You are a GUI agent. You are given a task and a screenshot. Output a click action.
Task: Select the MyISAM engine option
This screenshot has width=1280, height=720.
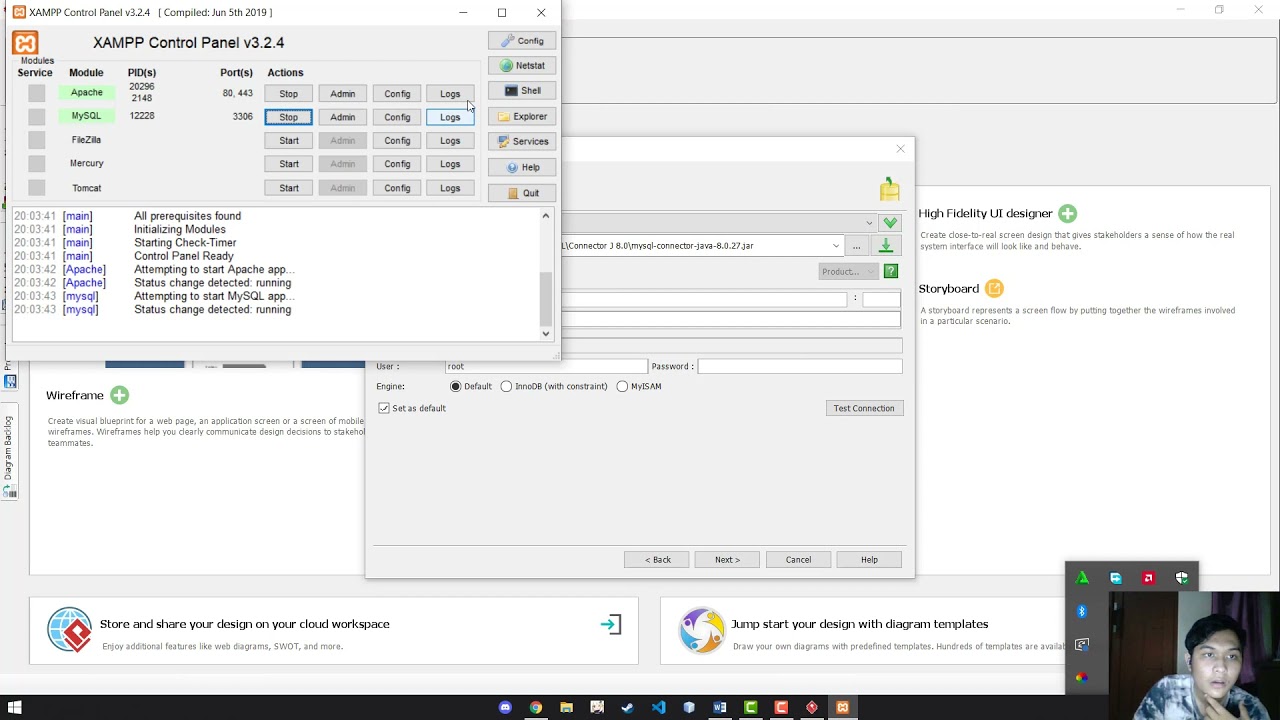(x=622, y=386)
